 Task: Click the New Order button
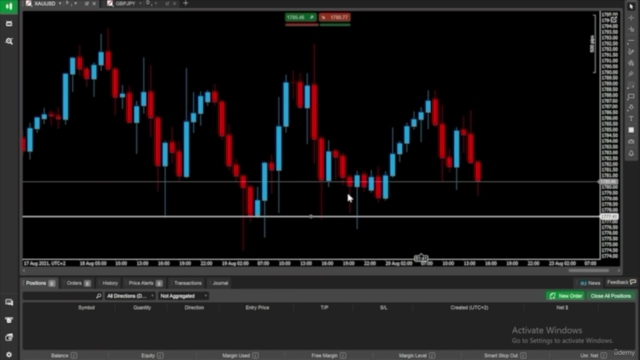(565, 296)
